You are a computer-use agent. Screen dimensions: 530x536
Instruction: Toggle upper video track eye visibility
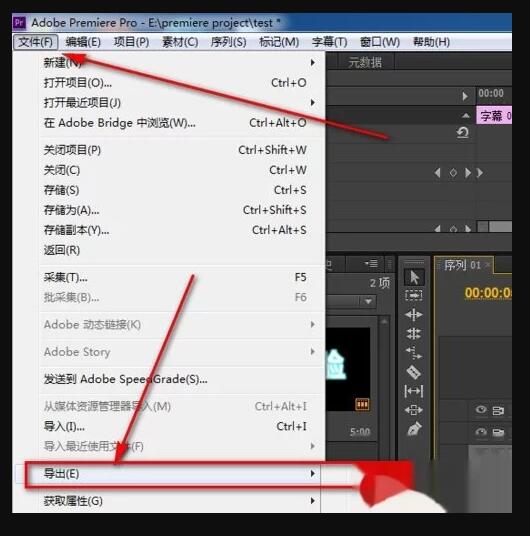[481, 410]
